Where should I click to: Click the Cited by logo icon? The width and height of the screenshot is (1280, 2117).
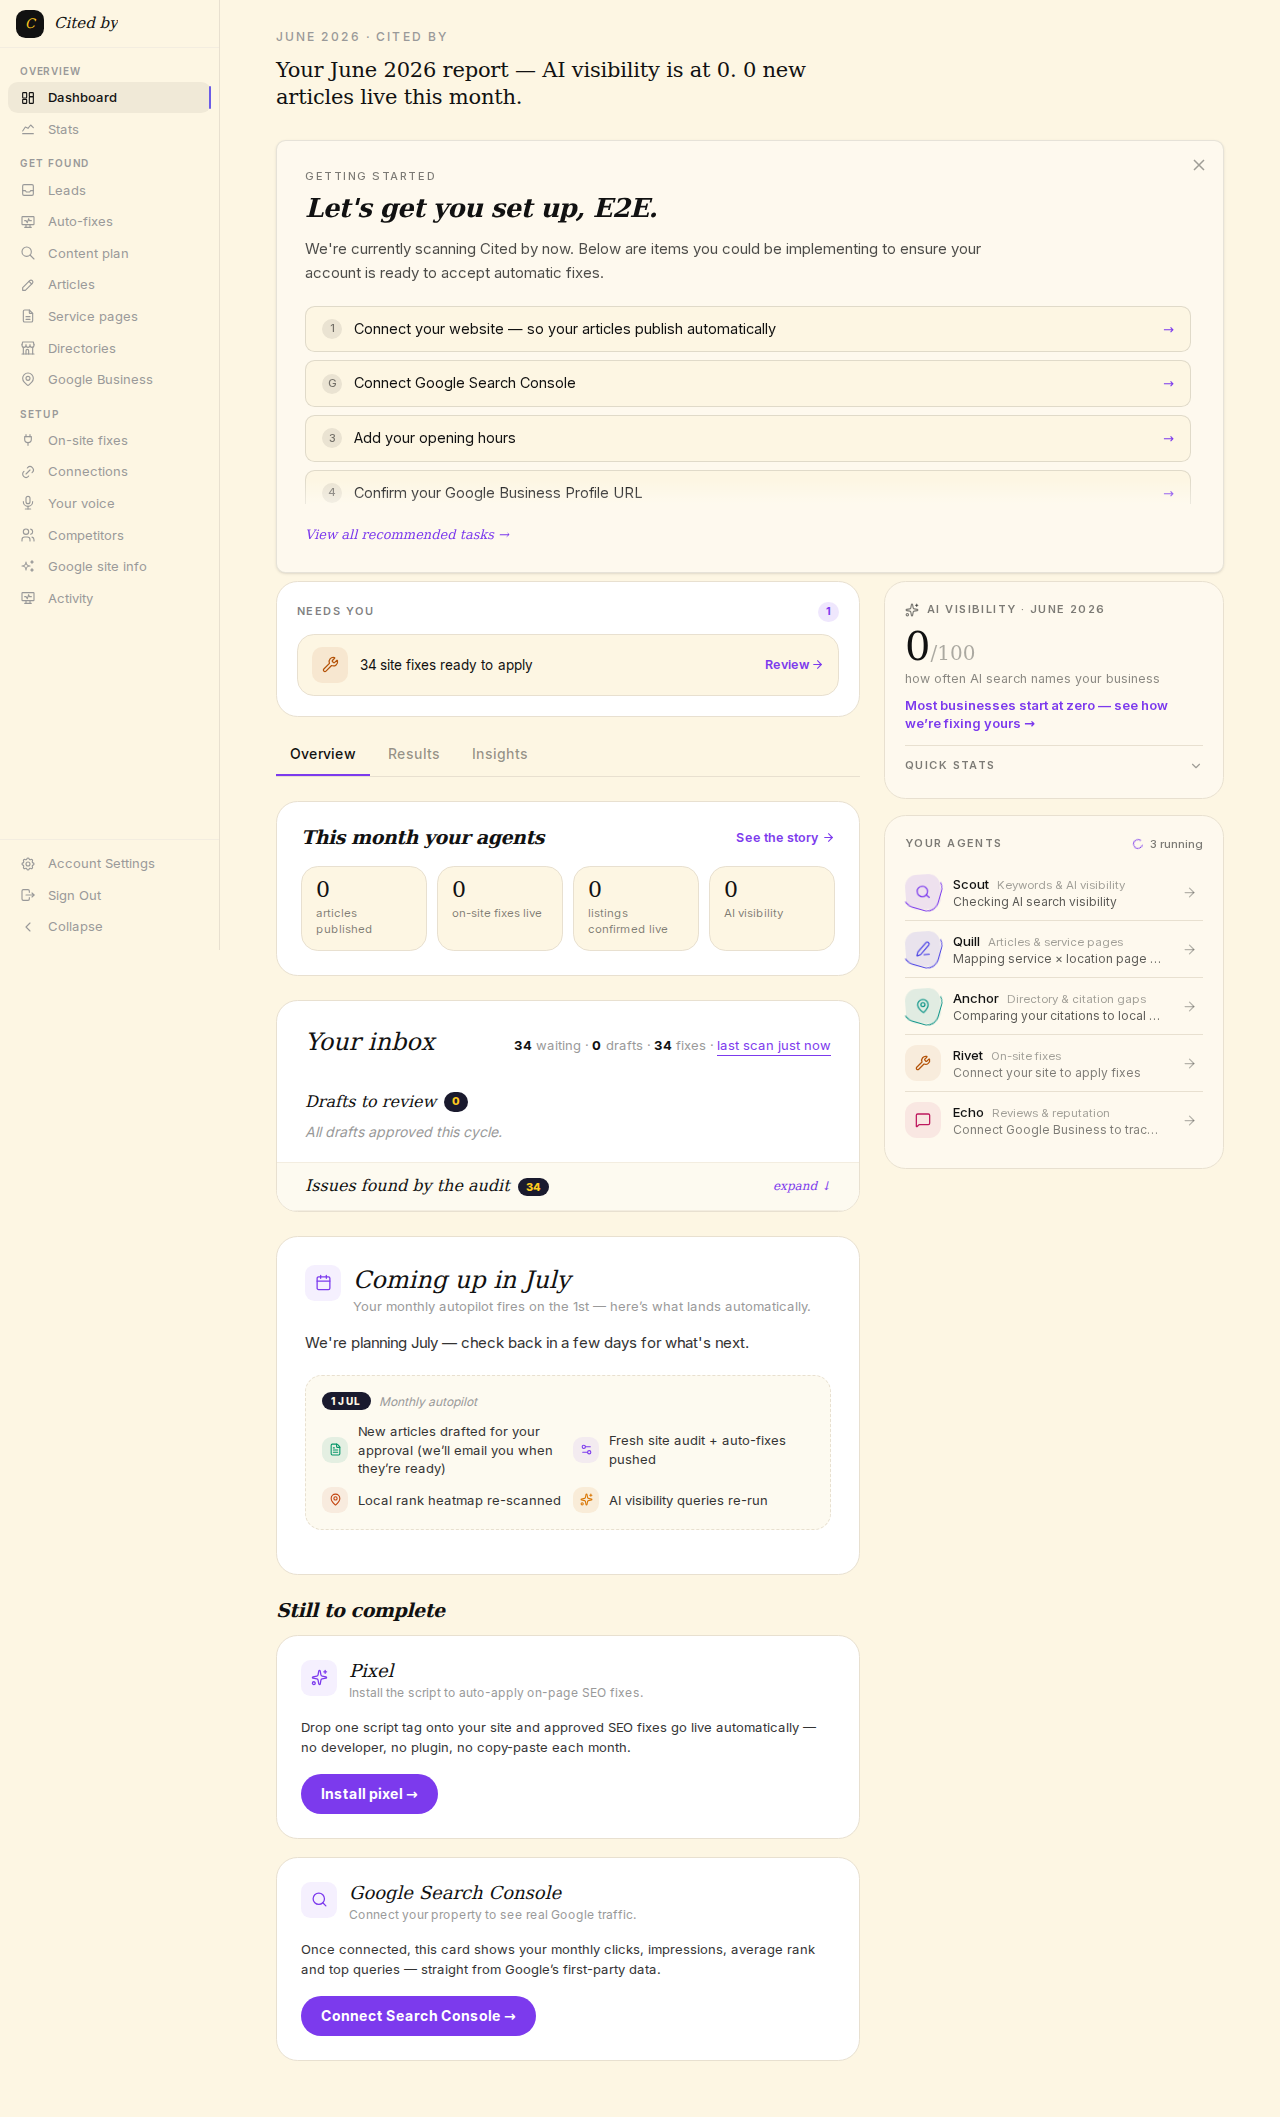click(x=30, y=23)
